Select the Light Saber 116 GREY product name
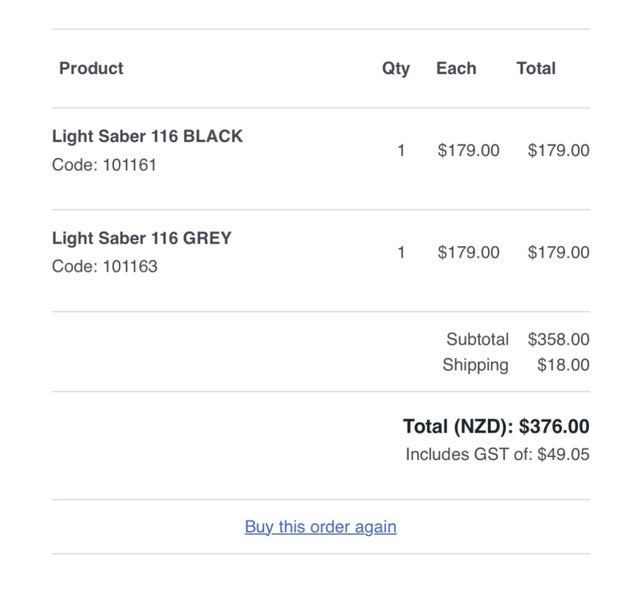Image resolution: width=638 pixels, height=600 pixels. tap(142, 238)
